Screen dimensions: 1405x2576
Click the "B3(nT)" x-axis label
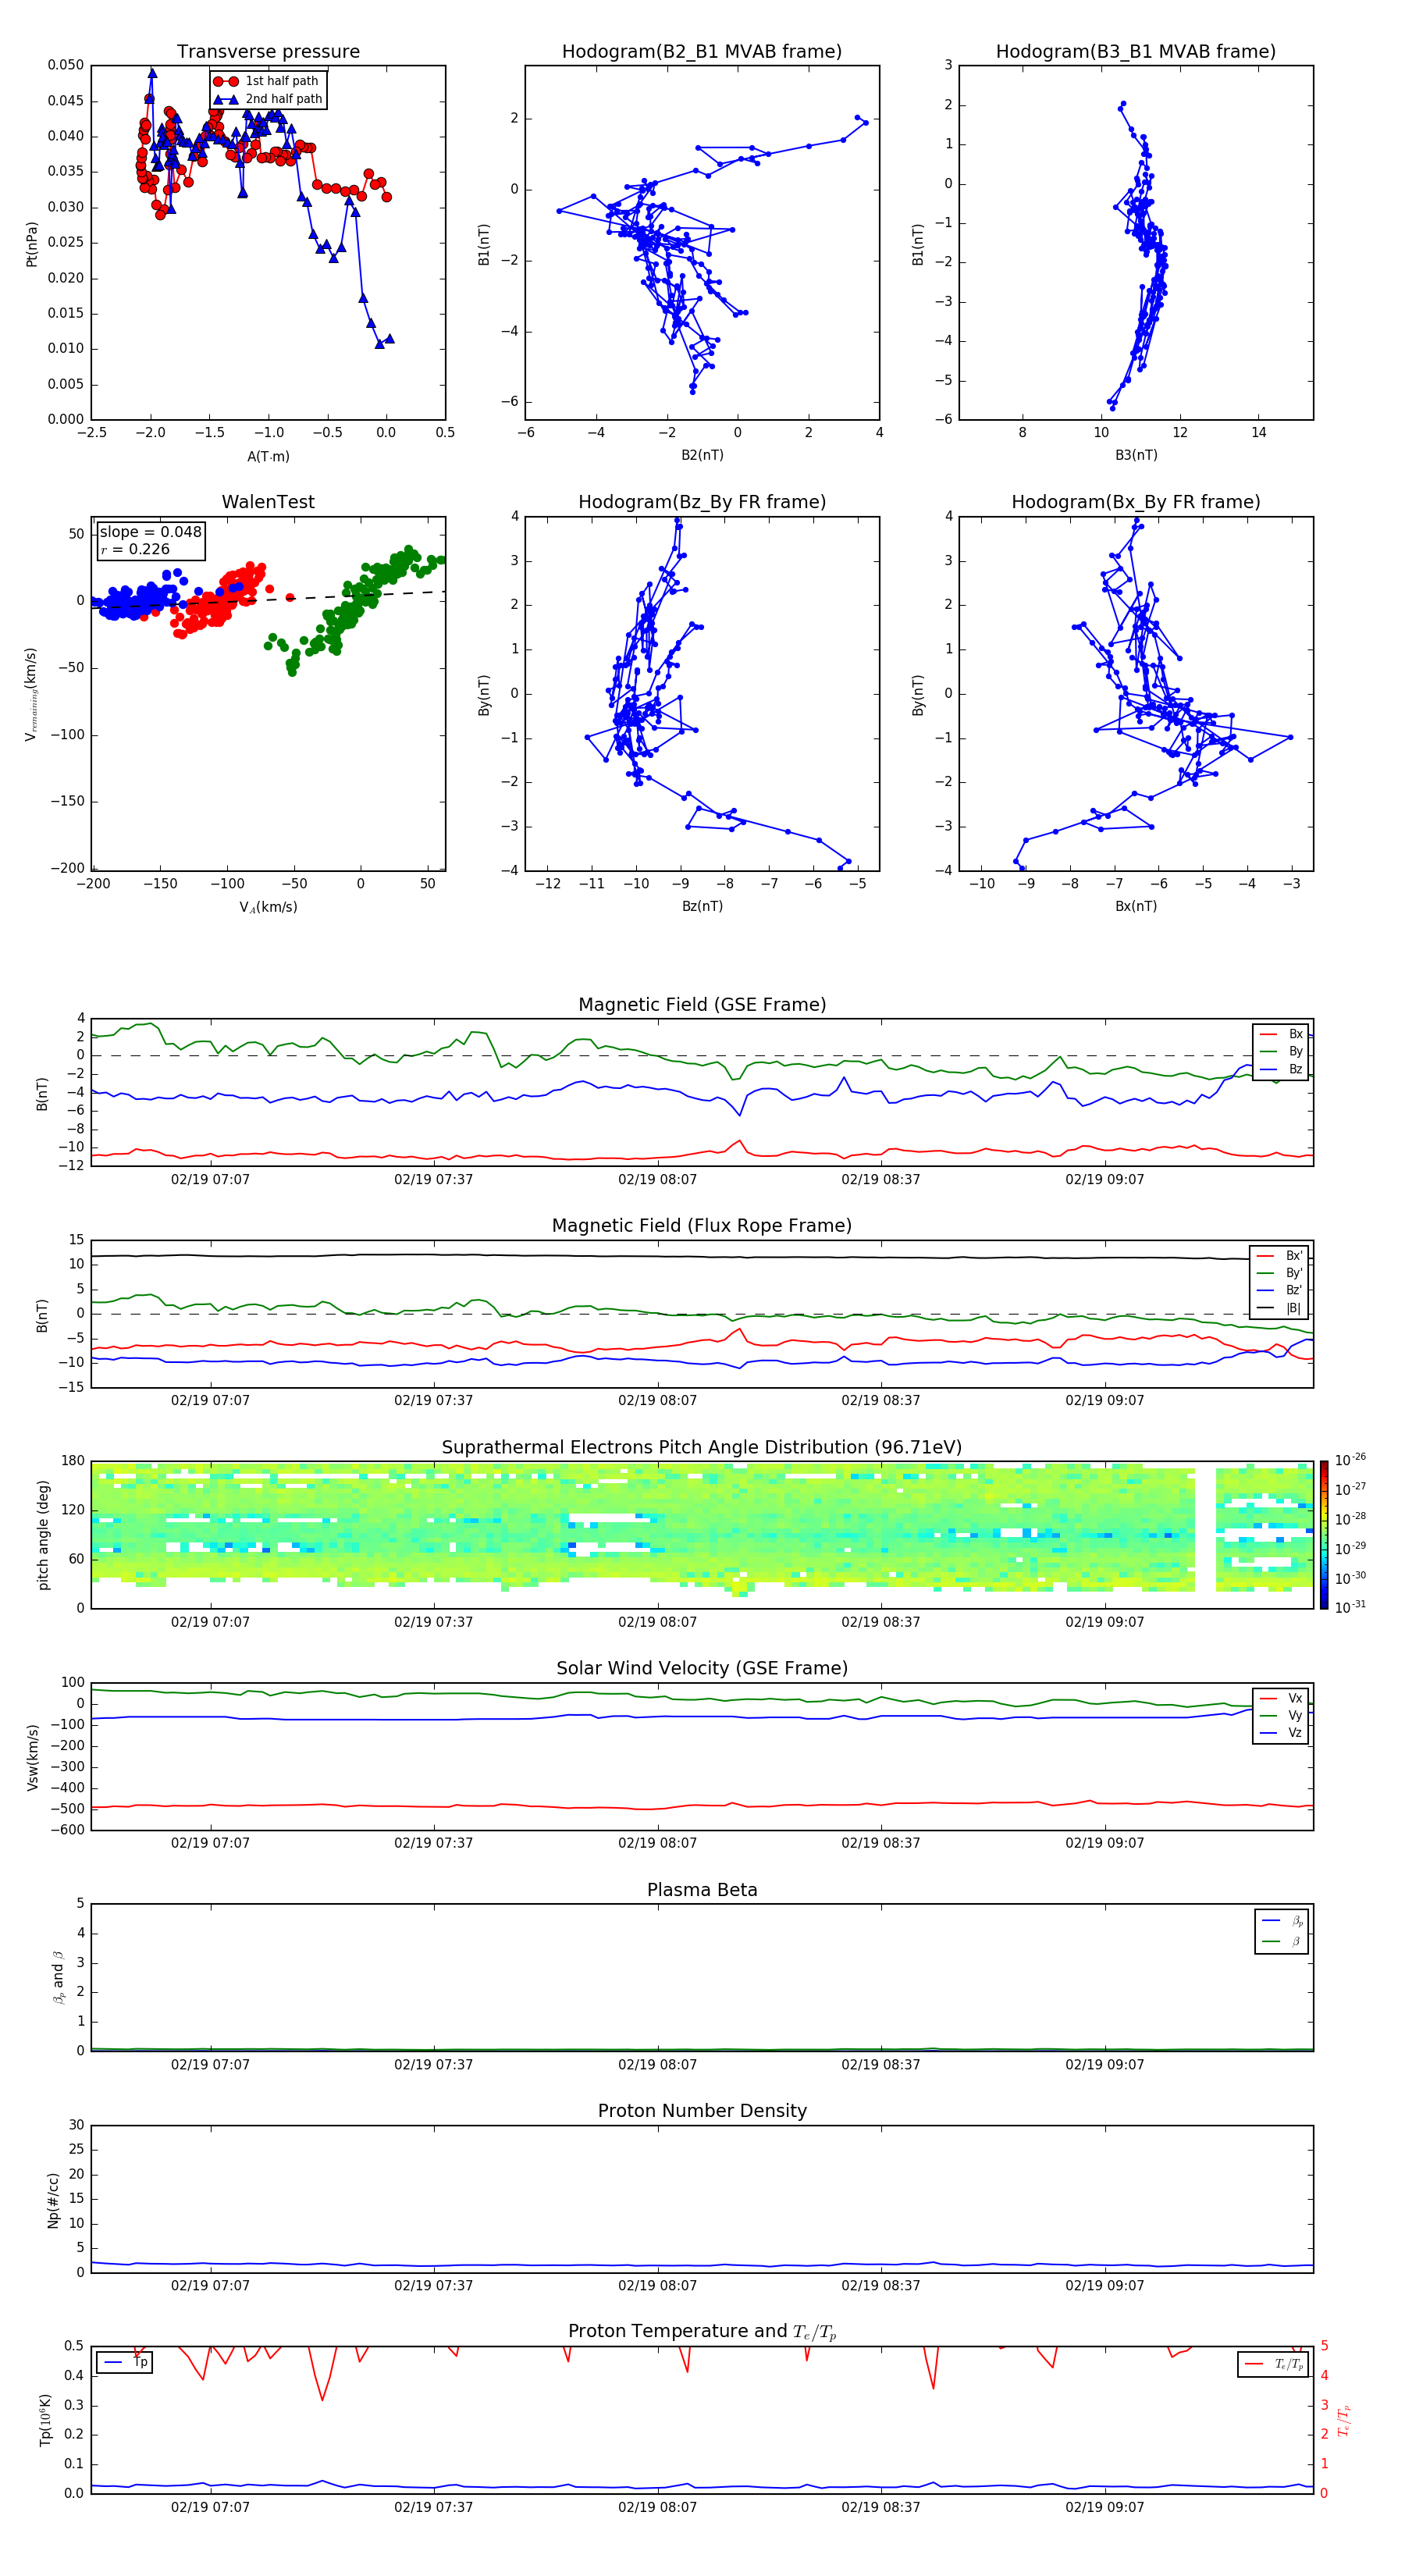point(1136,455)
